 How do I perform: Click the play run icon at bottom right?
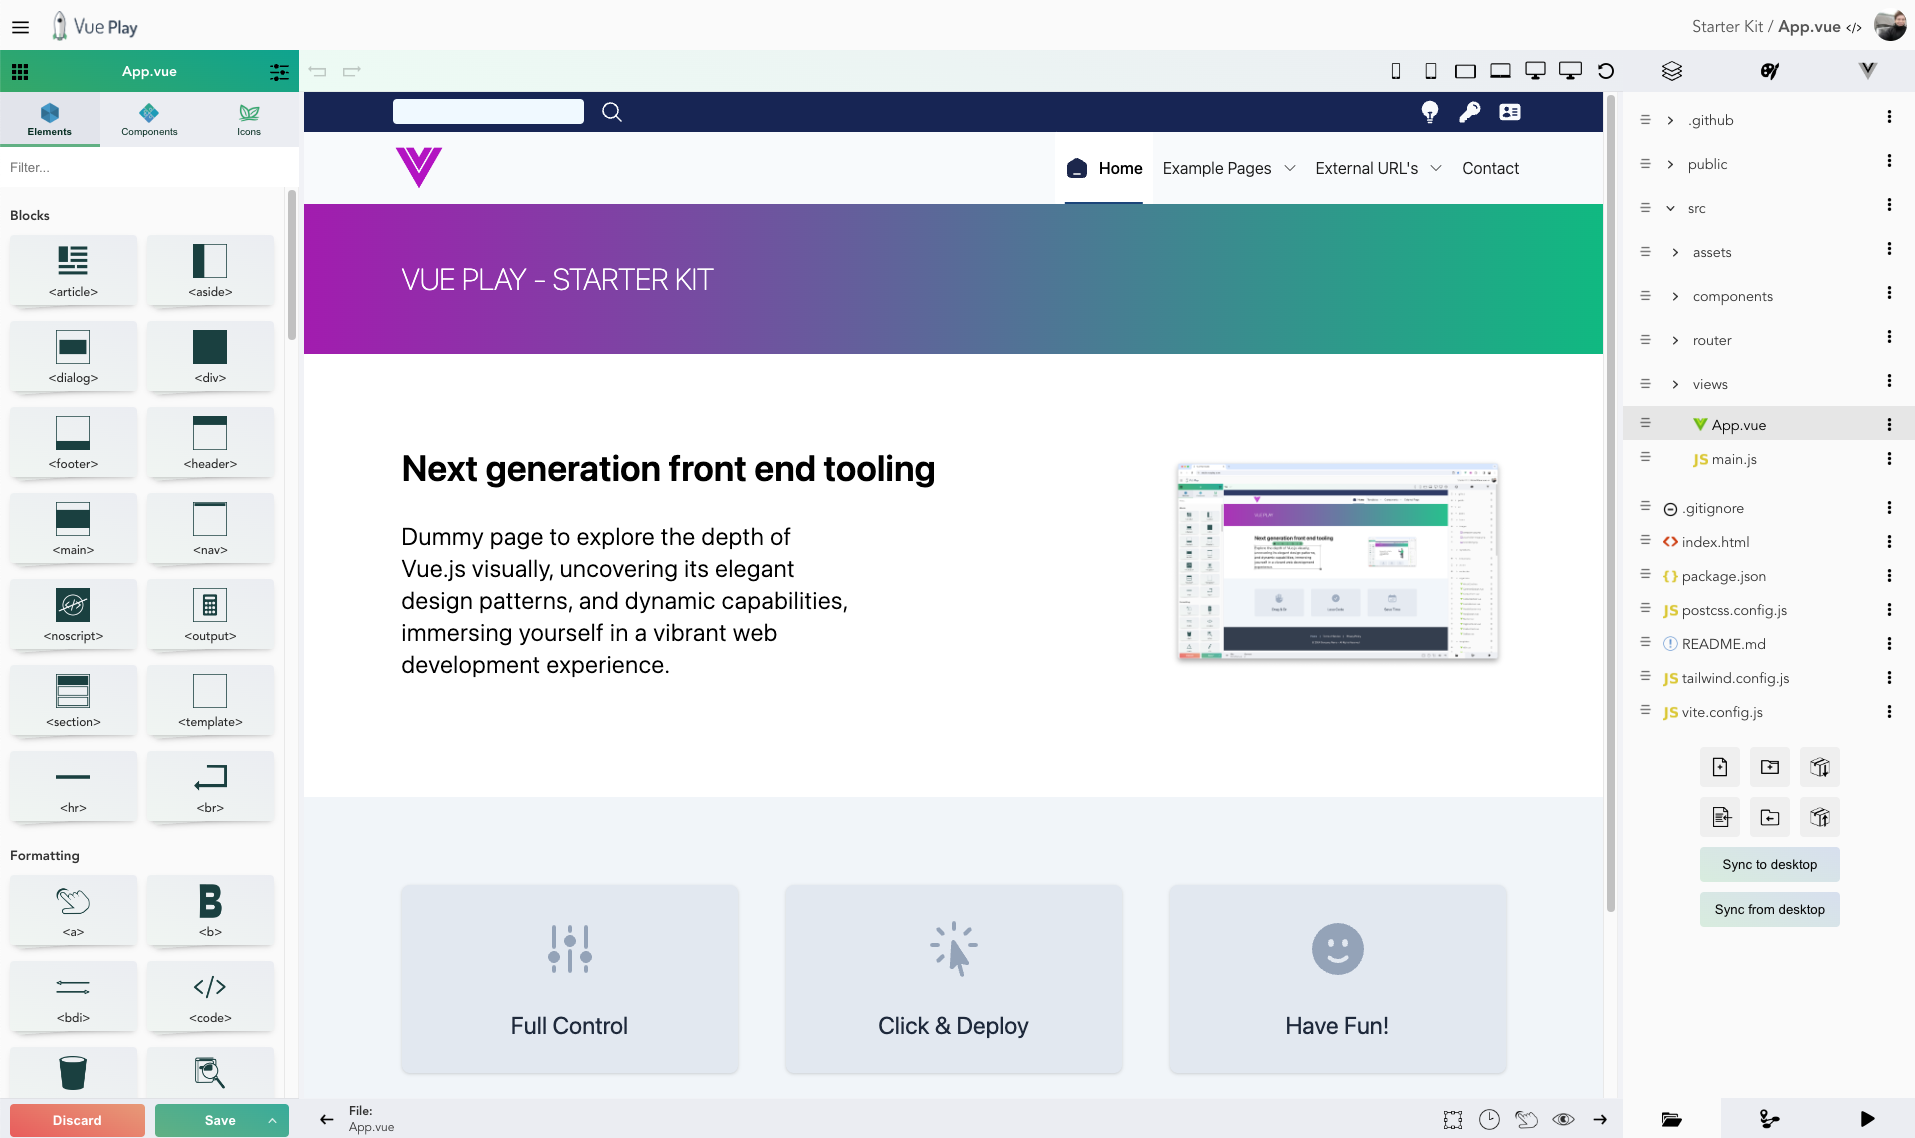pyautogui.click(x=1867, y=1119)
